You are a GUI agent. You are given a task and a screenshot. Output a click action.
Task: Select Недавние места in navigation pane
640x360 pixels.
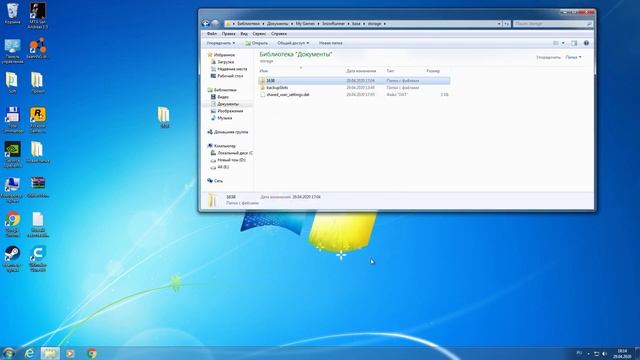(232, 69)
